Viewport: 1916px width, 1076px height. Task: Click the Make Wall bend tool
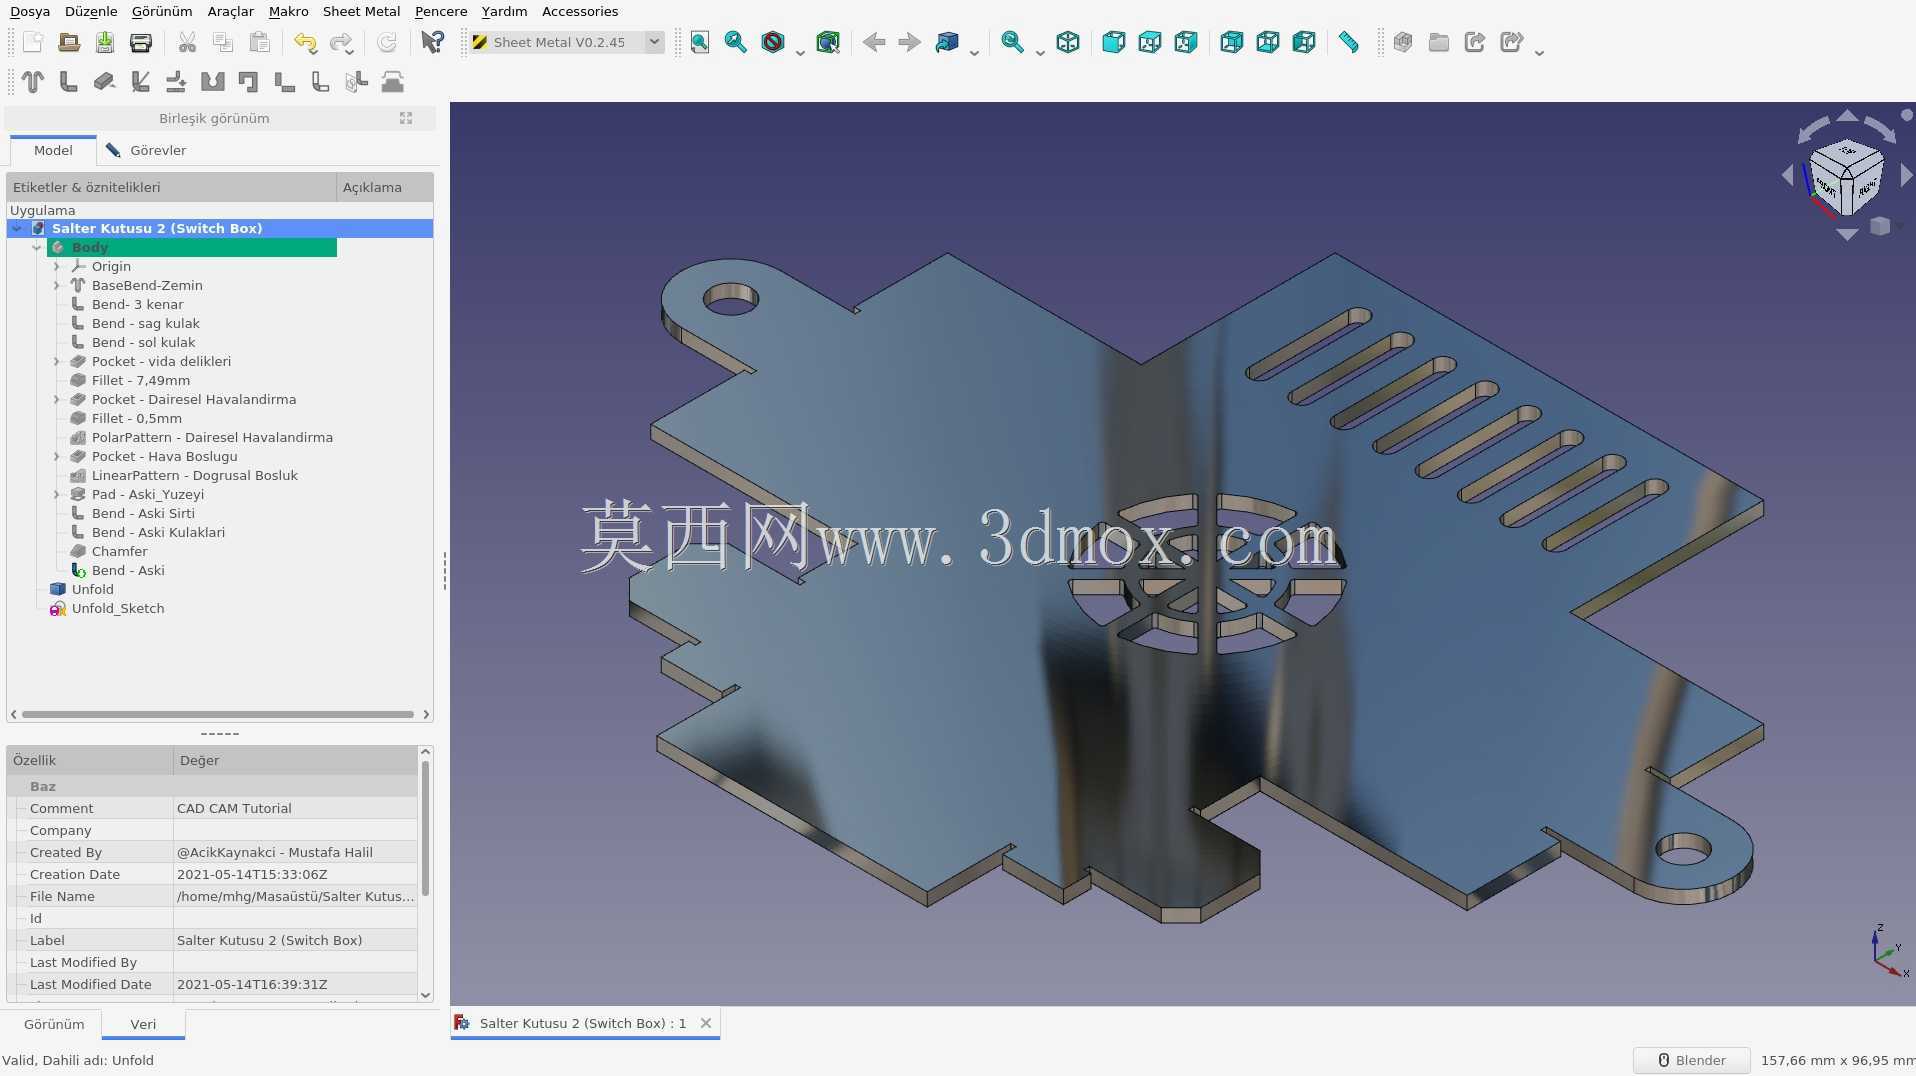(69, 82)
